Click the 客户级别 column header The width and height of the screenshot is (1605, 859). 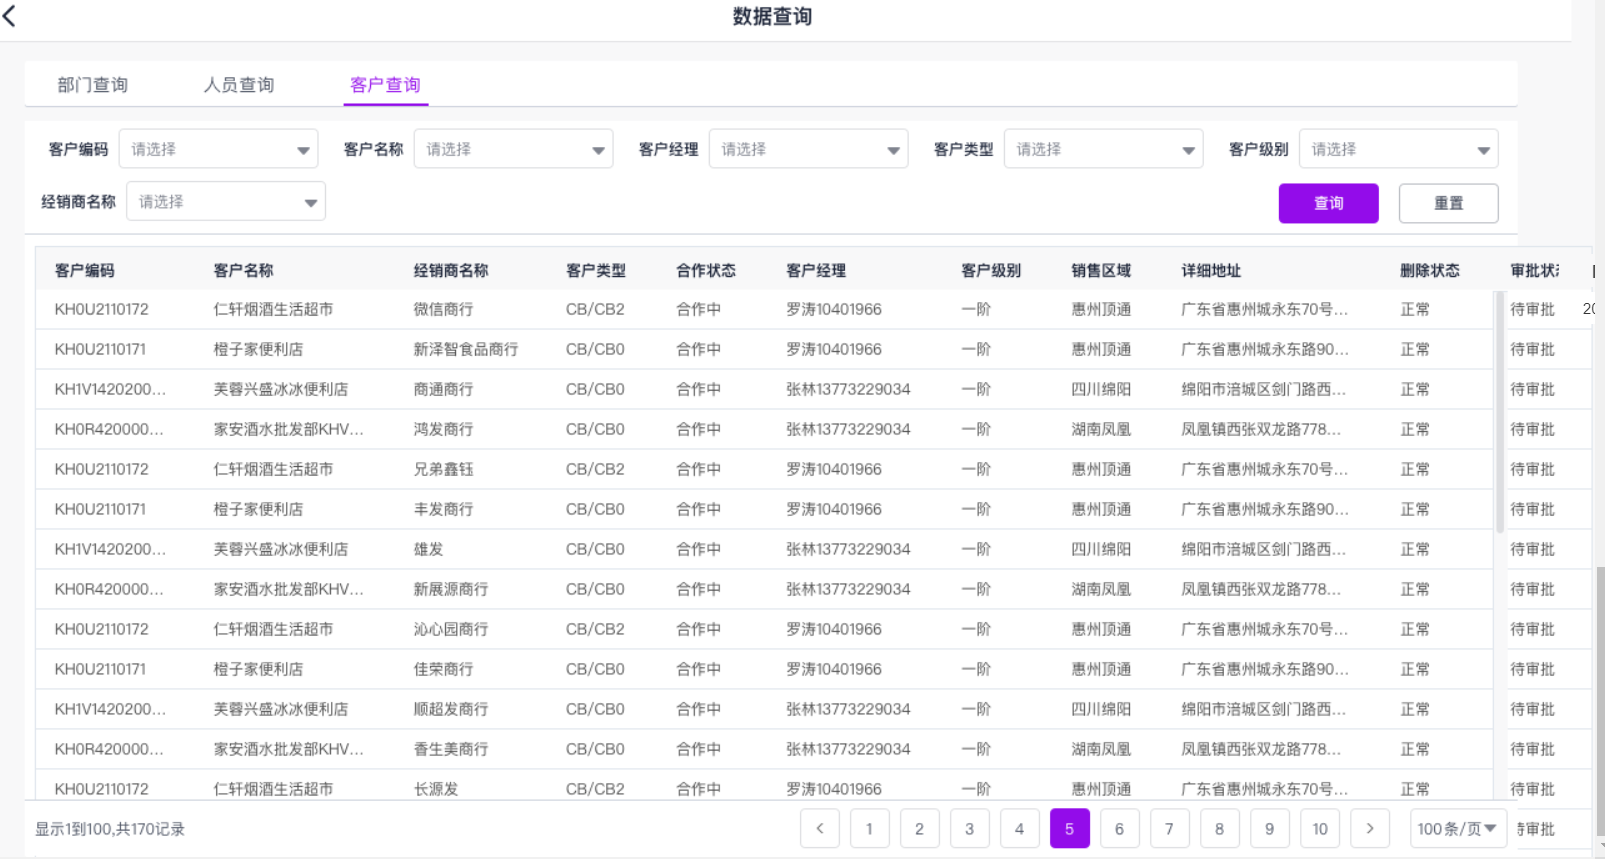(x=991, y=270)
